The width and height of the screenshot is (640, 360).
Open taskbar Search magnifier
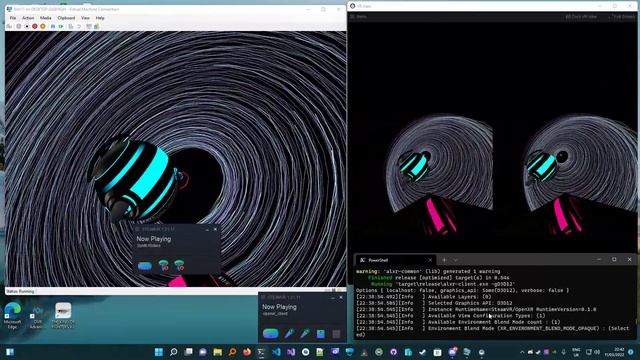coord(173,352)
